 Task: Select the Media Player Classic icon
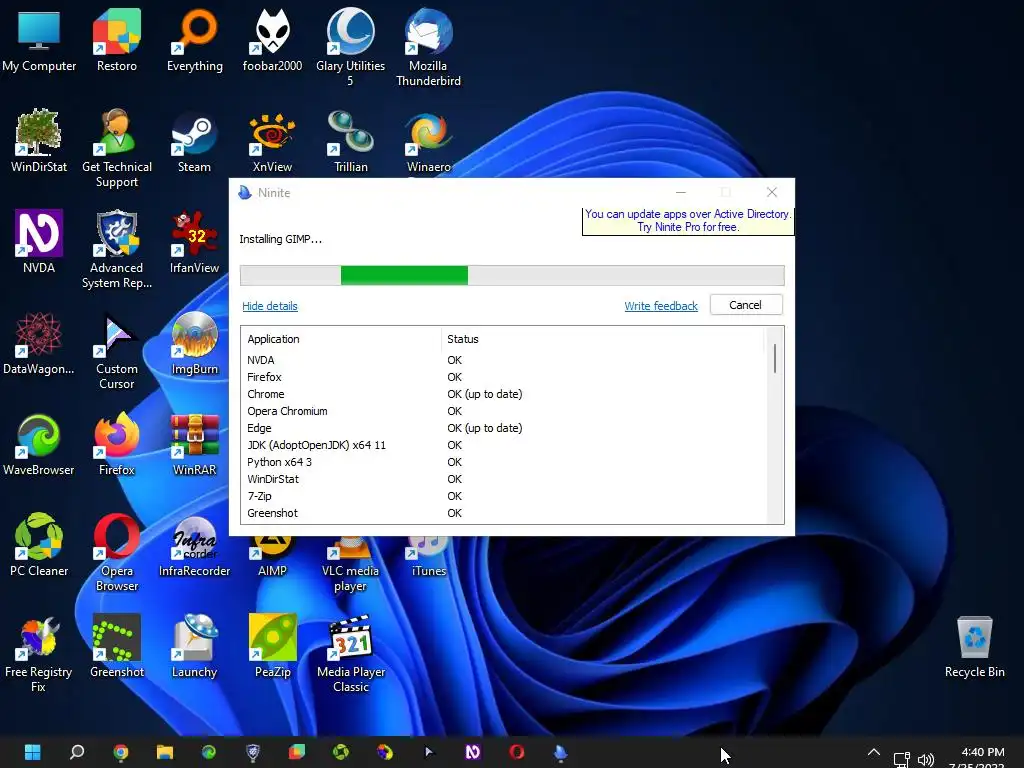coord(351,654)
